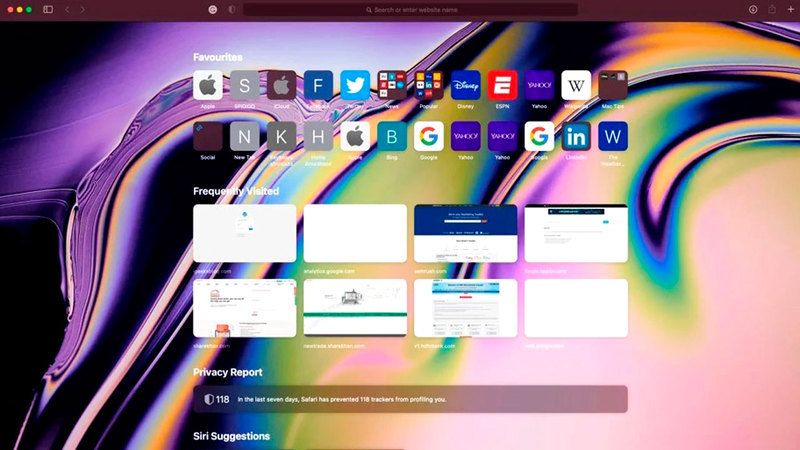Image resolution: width=800 pixels, height=450 pixels.
Task: Go back with the back arrow
Action: click(67, 9)
